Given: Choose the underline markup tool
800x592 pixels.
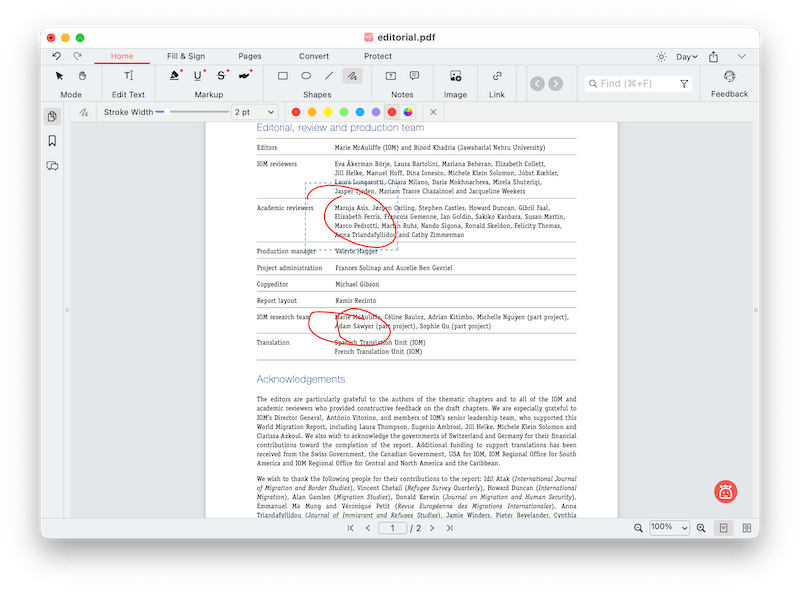Looking at the screenshot, I should pyautogui.click(x=197, y=76).
